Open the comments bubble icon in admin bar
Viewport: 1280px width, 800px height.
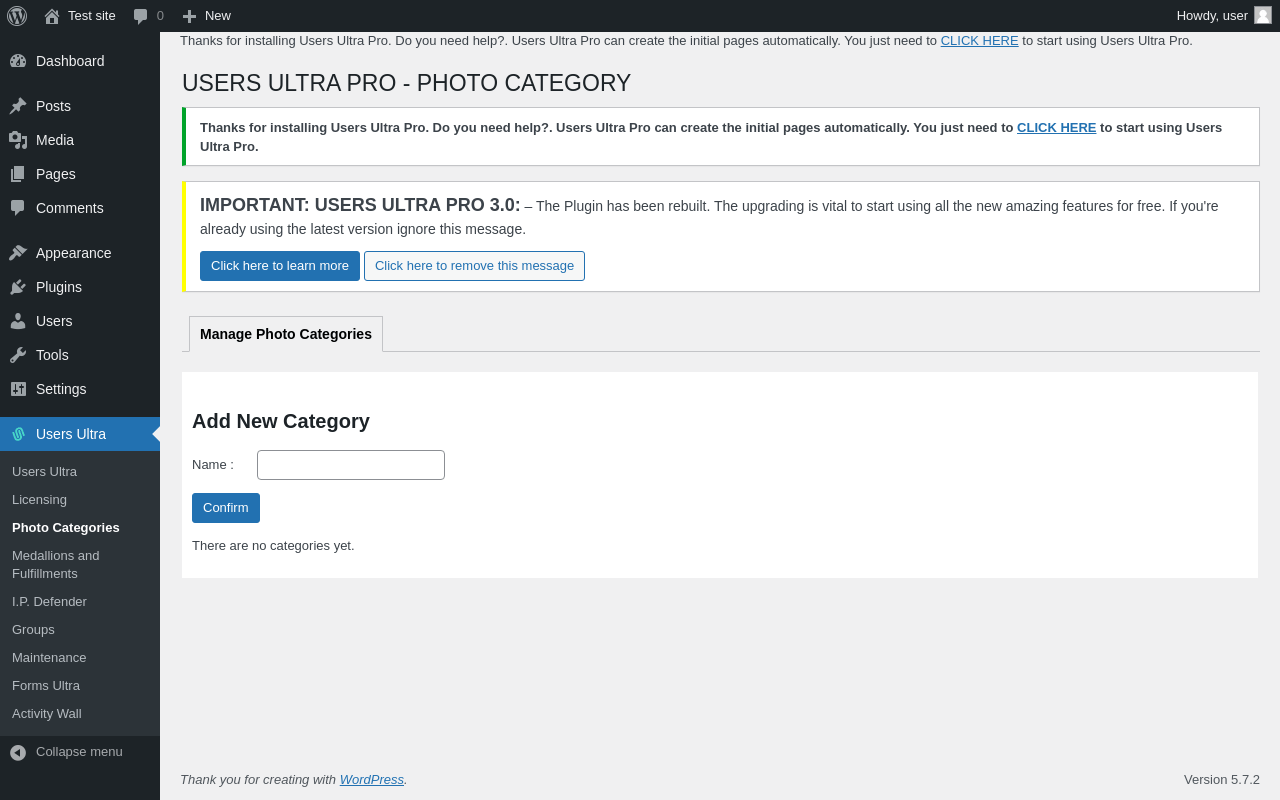tap(141, 16)
